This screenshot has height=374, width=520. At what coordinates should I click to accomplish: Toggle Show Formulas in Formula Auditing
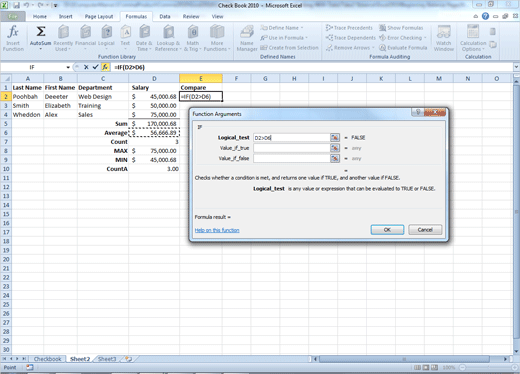point(401,28)
